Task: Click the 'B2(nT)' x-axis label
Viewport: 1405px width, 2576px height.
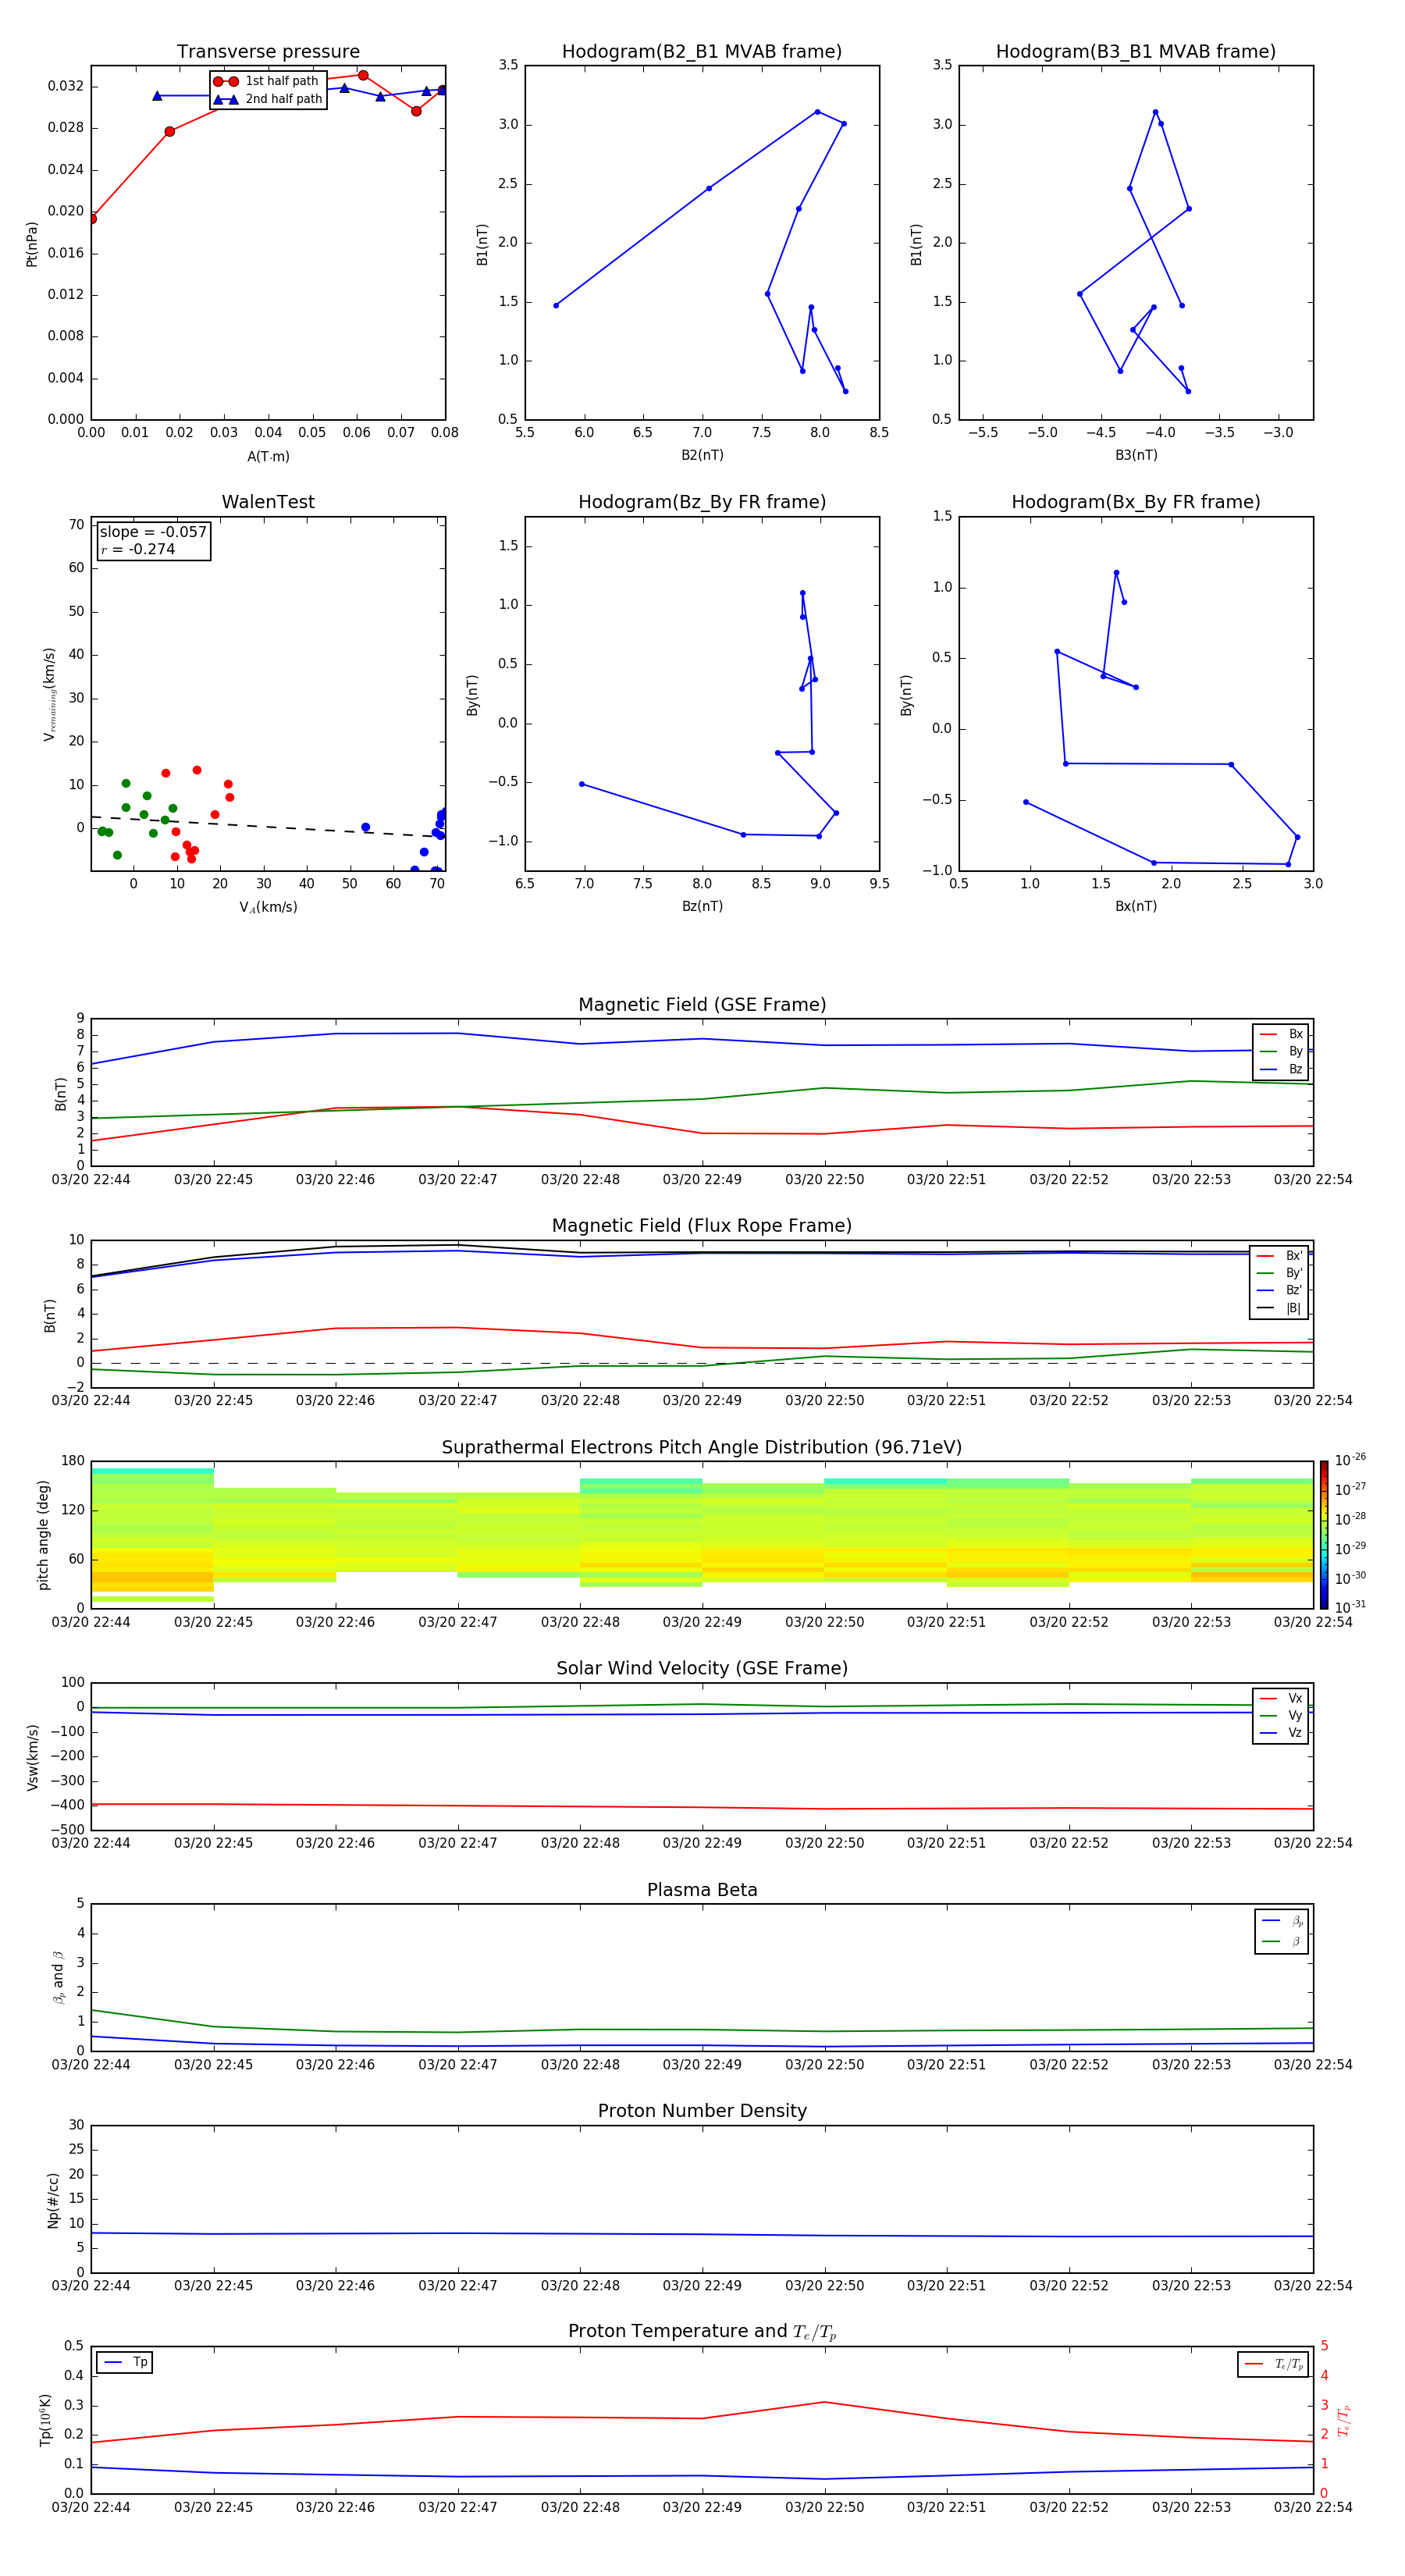Action: [702, 455]
